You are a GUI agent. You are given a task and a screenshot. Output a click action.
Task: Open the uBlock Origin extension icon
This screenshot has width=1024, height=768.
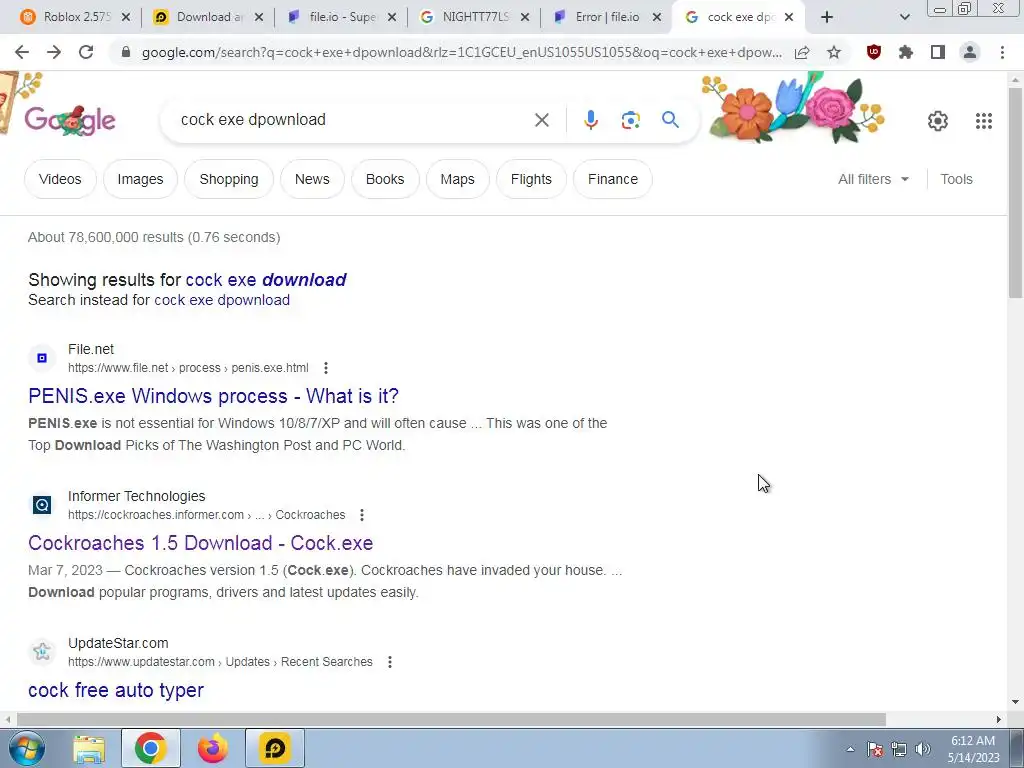[873, 52]
